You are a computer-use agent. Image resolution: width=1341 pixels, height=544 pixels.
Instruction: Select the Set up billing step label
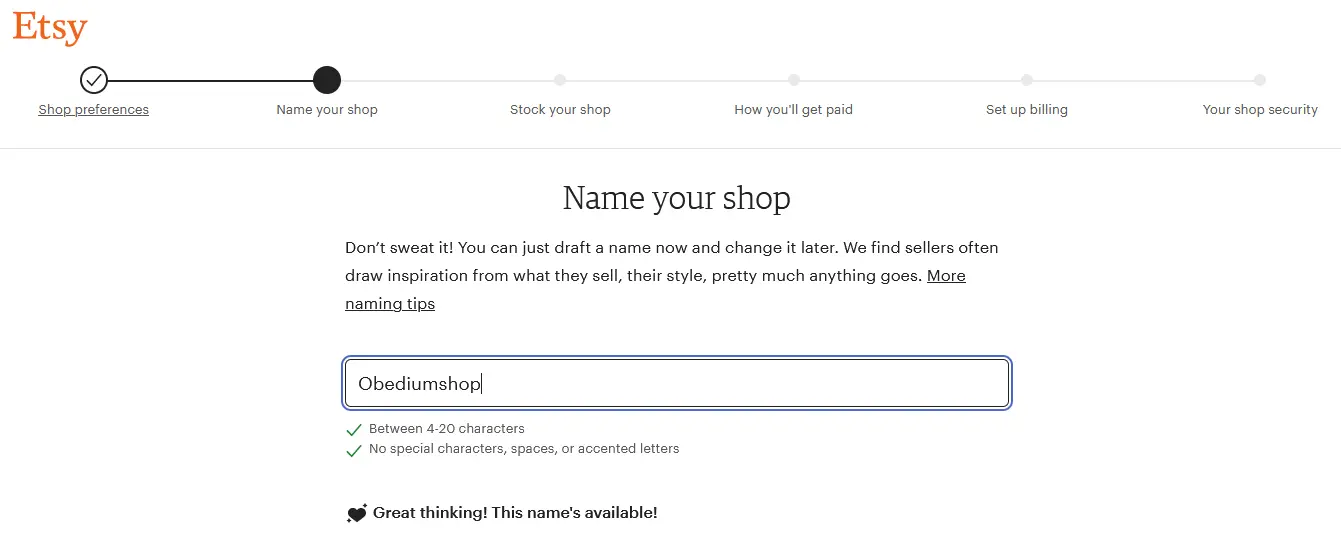tap(1027, 110)
